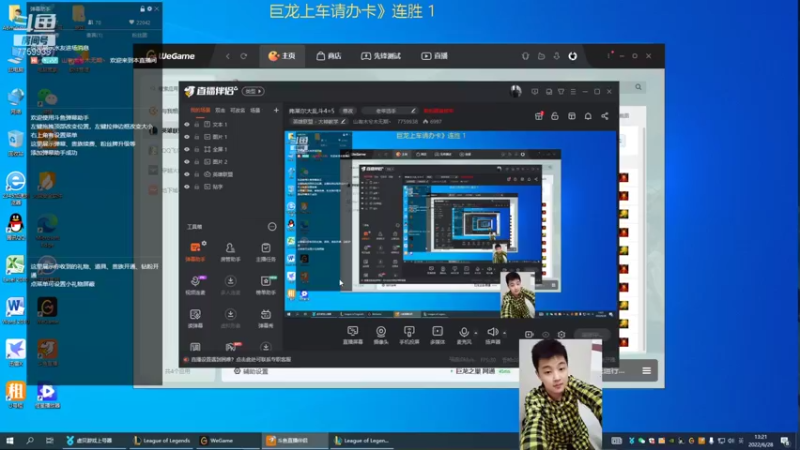
Task: Open WeGame more-options icon with red dot
Action: [609, 56]
